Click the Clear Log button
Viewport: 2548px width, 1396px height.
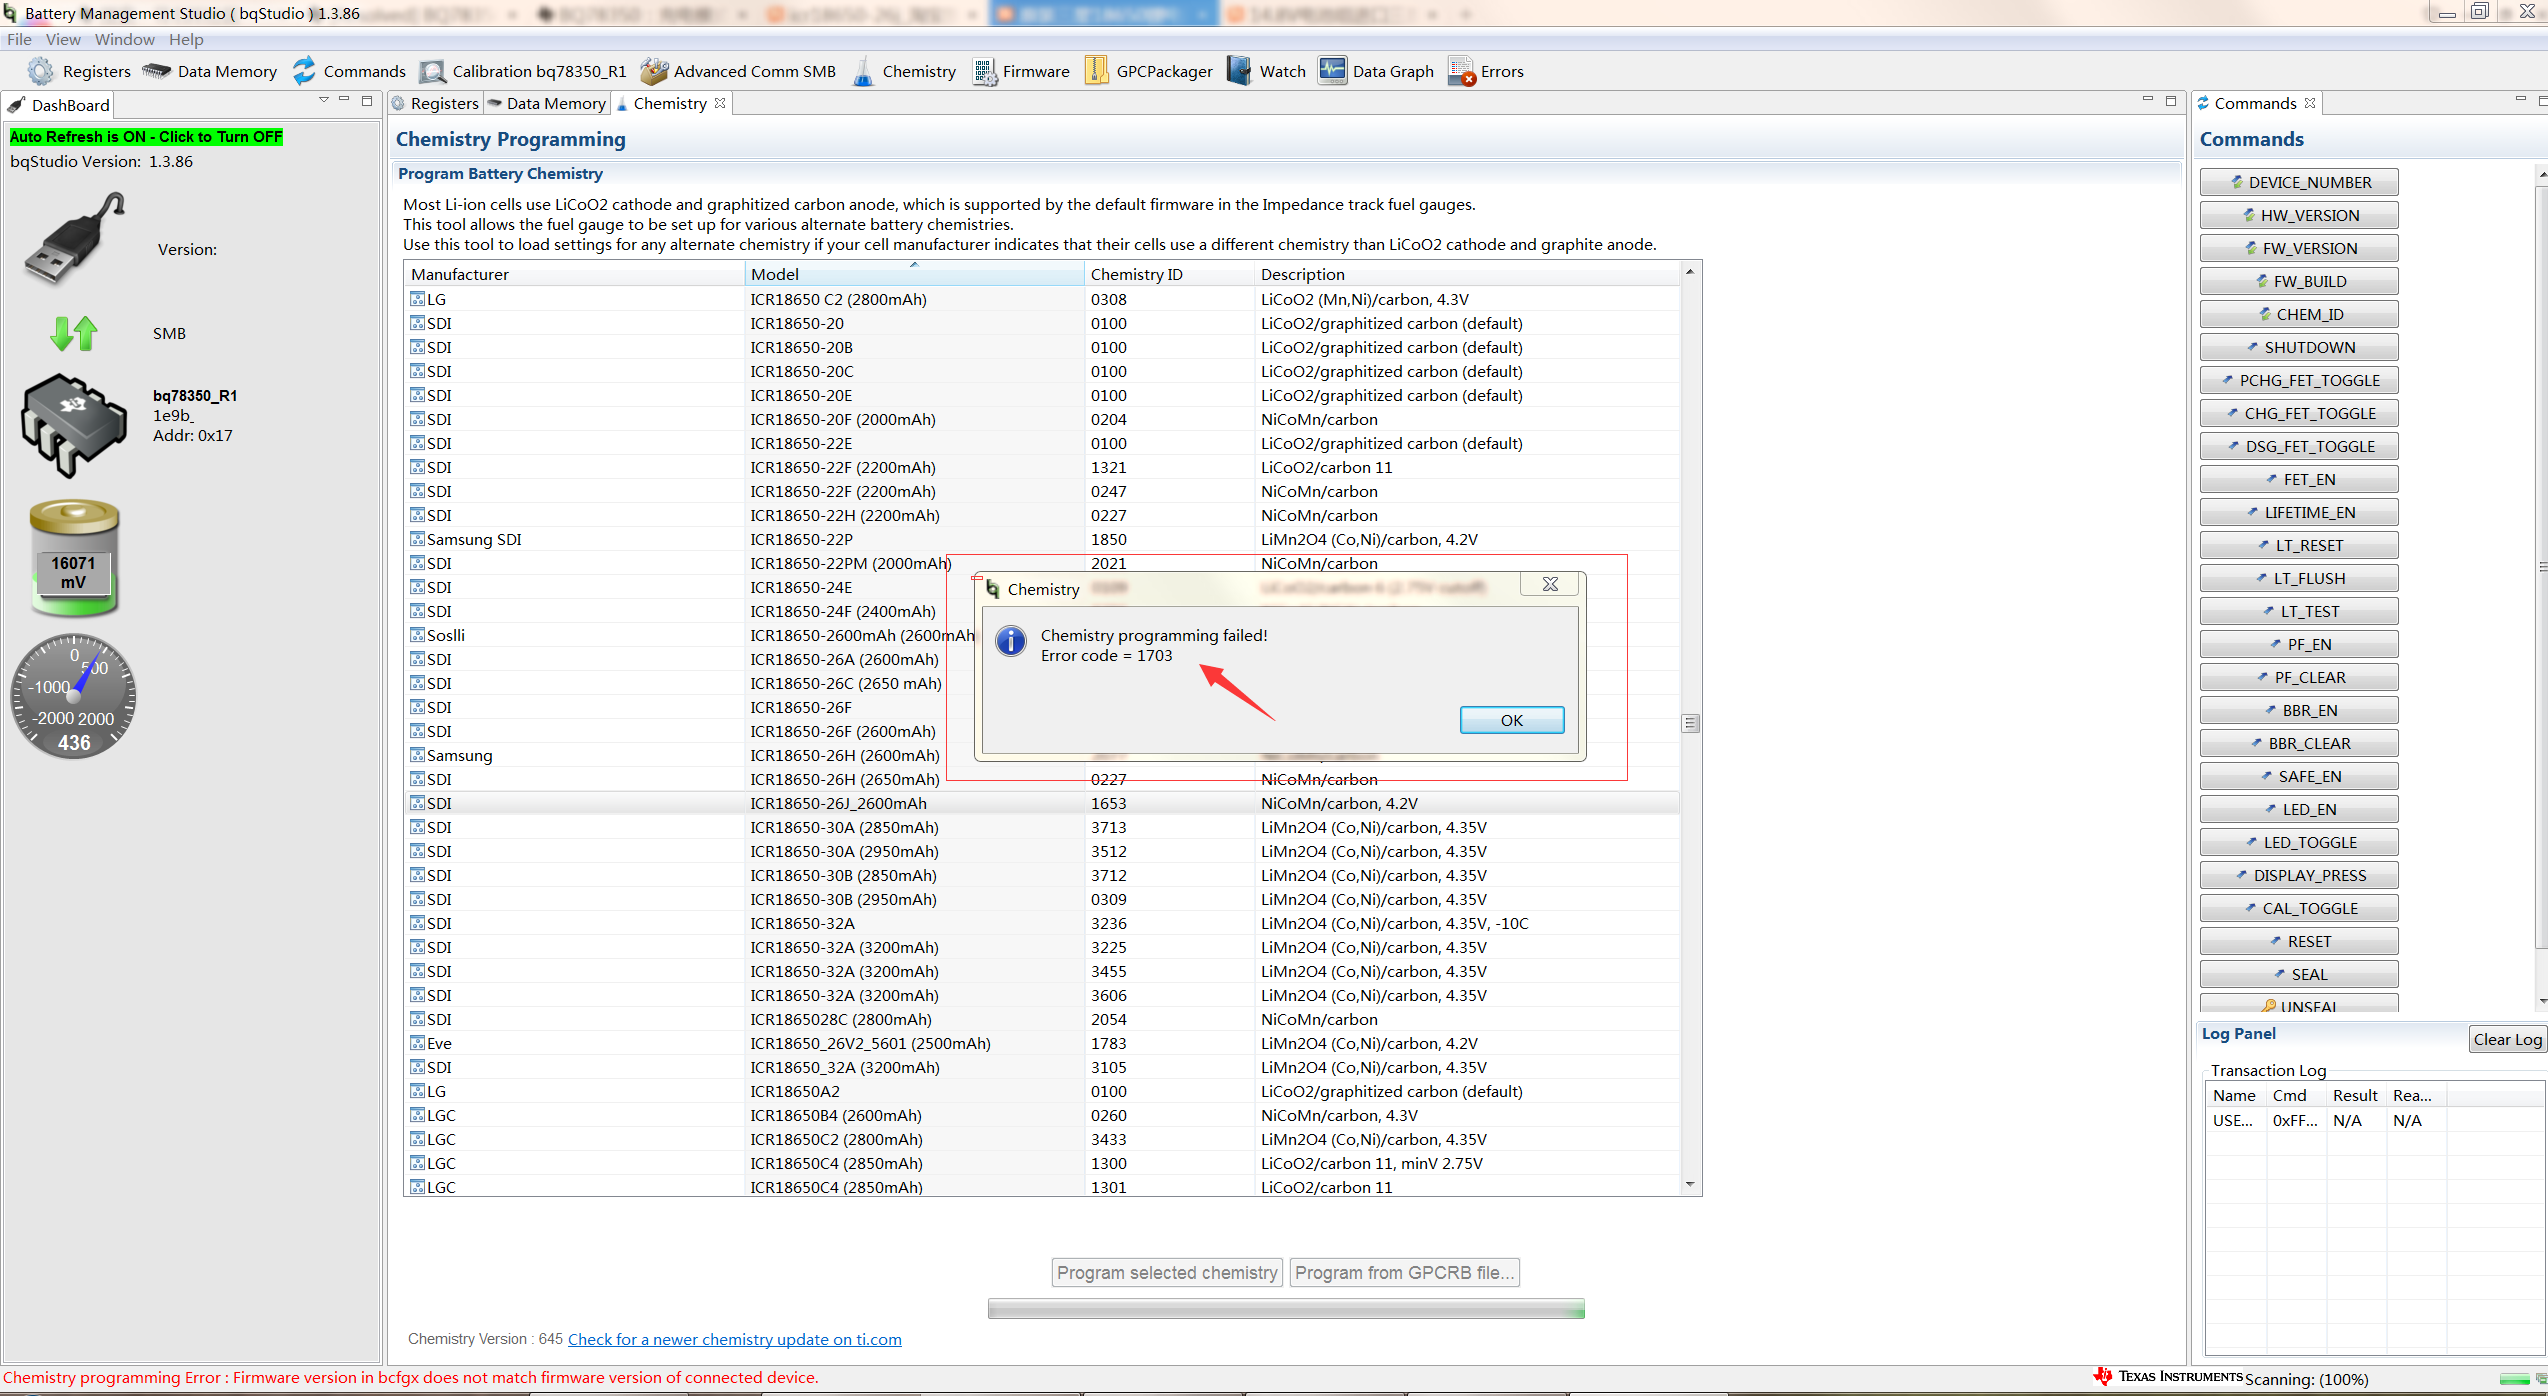point(2506,1039)
